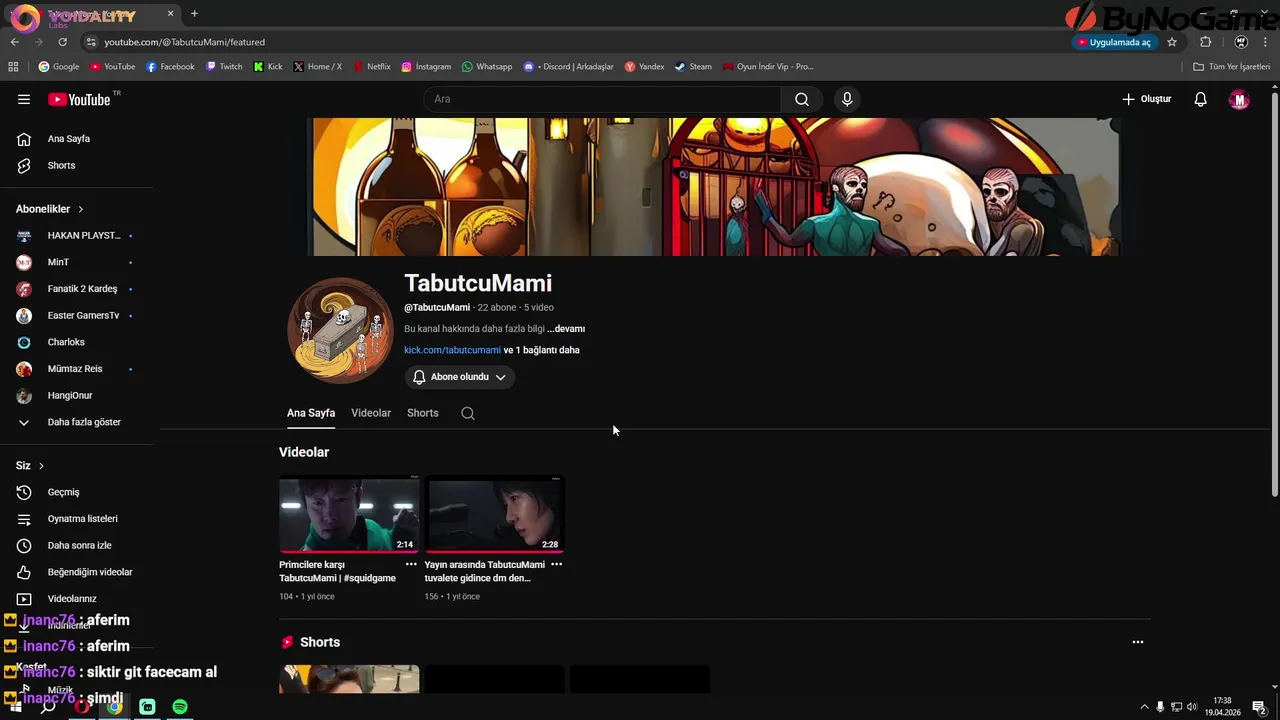This screenshot has height=720, width=1280.
Task: Open the HAKAN PLAYST... subscription
Action: pos(77,236)
